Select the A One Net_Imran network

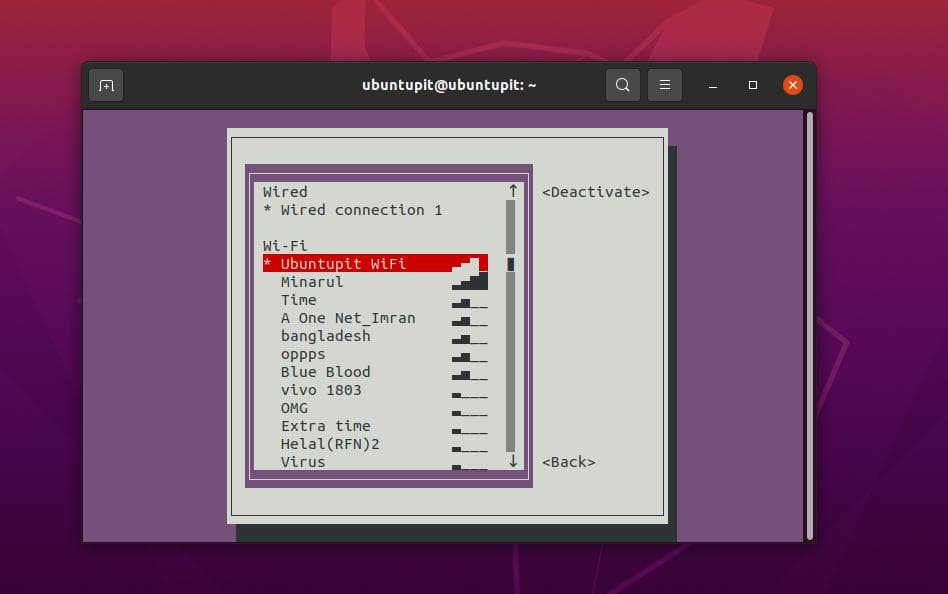click(x=346, y=317)
